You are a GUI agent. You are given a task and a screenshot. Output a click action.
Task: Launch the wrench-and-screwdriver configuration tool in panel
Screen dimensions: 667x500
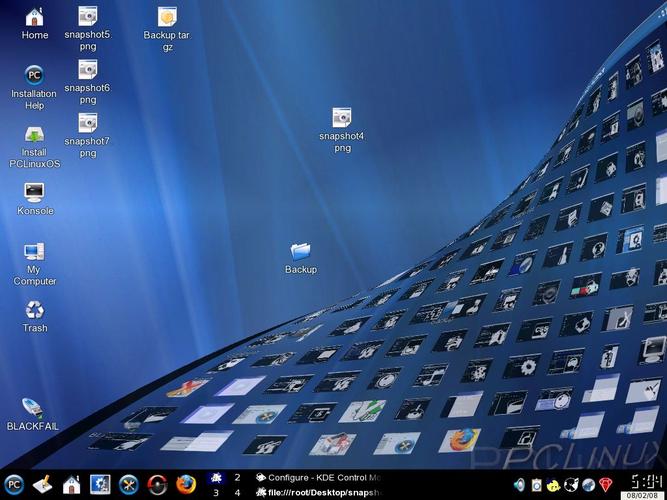click(128, 485)
